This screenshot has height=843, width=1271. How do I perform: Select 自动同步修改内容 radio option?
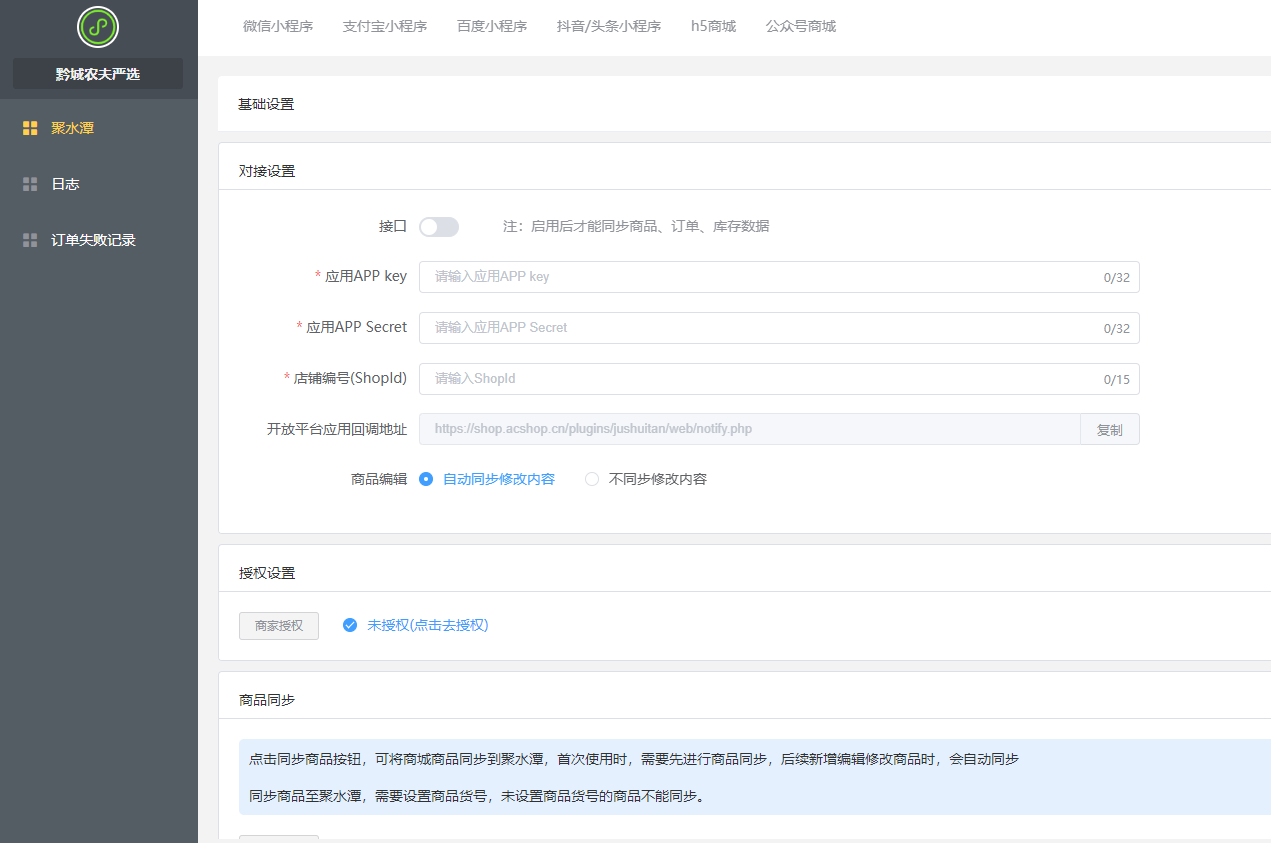(x=487, y=479)
